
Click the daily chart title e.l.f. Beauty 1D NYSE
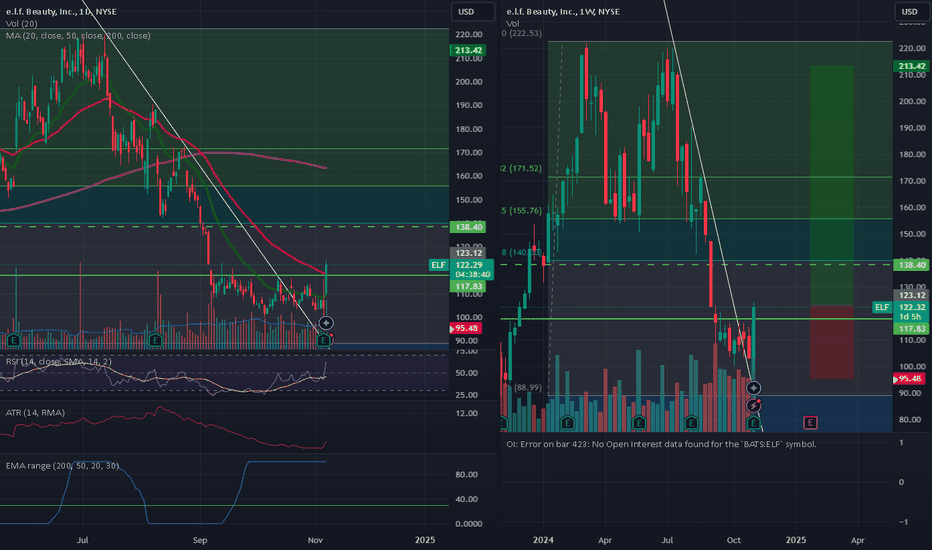pyautogui.click(x=61, y=11)
